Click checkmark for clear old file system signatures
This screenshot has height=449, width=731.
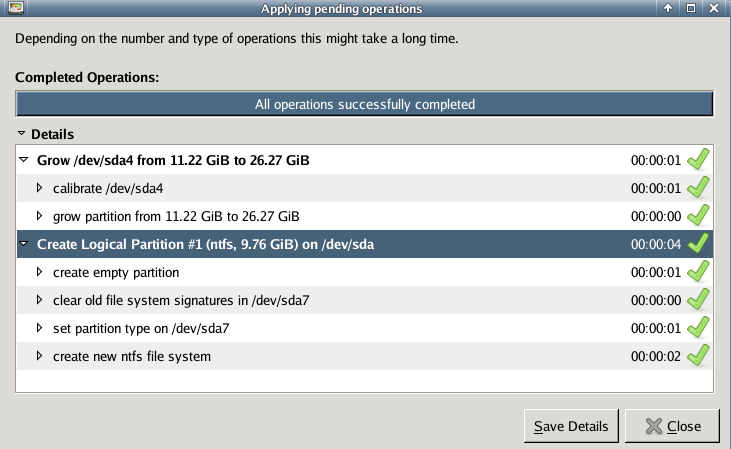click(x=698, y=299)
